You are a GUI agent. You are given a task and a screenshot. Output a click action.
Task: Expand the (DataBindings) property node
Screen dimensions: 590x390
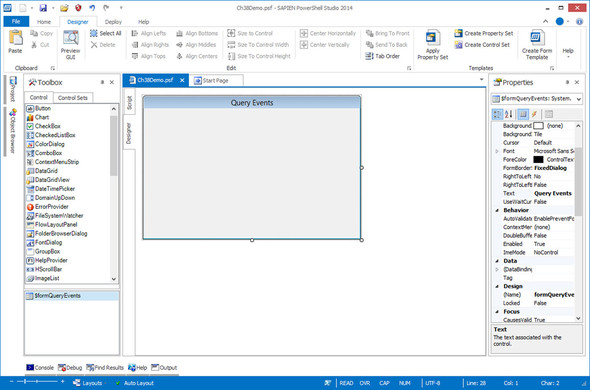497,270
